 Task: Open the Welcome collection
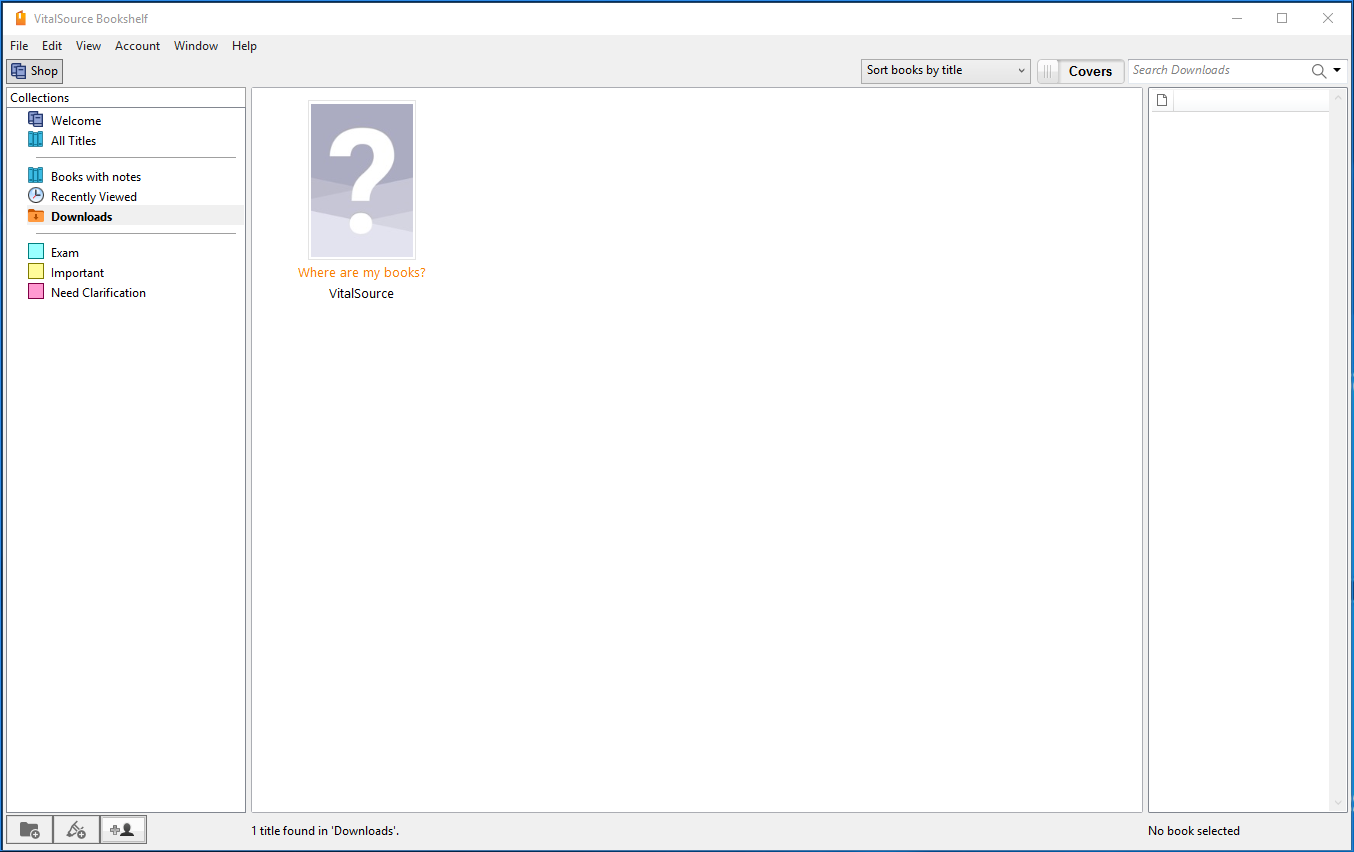(75, 121)
